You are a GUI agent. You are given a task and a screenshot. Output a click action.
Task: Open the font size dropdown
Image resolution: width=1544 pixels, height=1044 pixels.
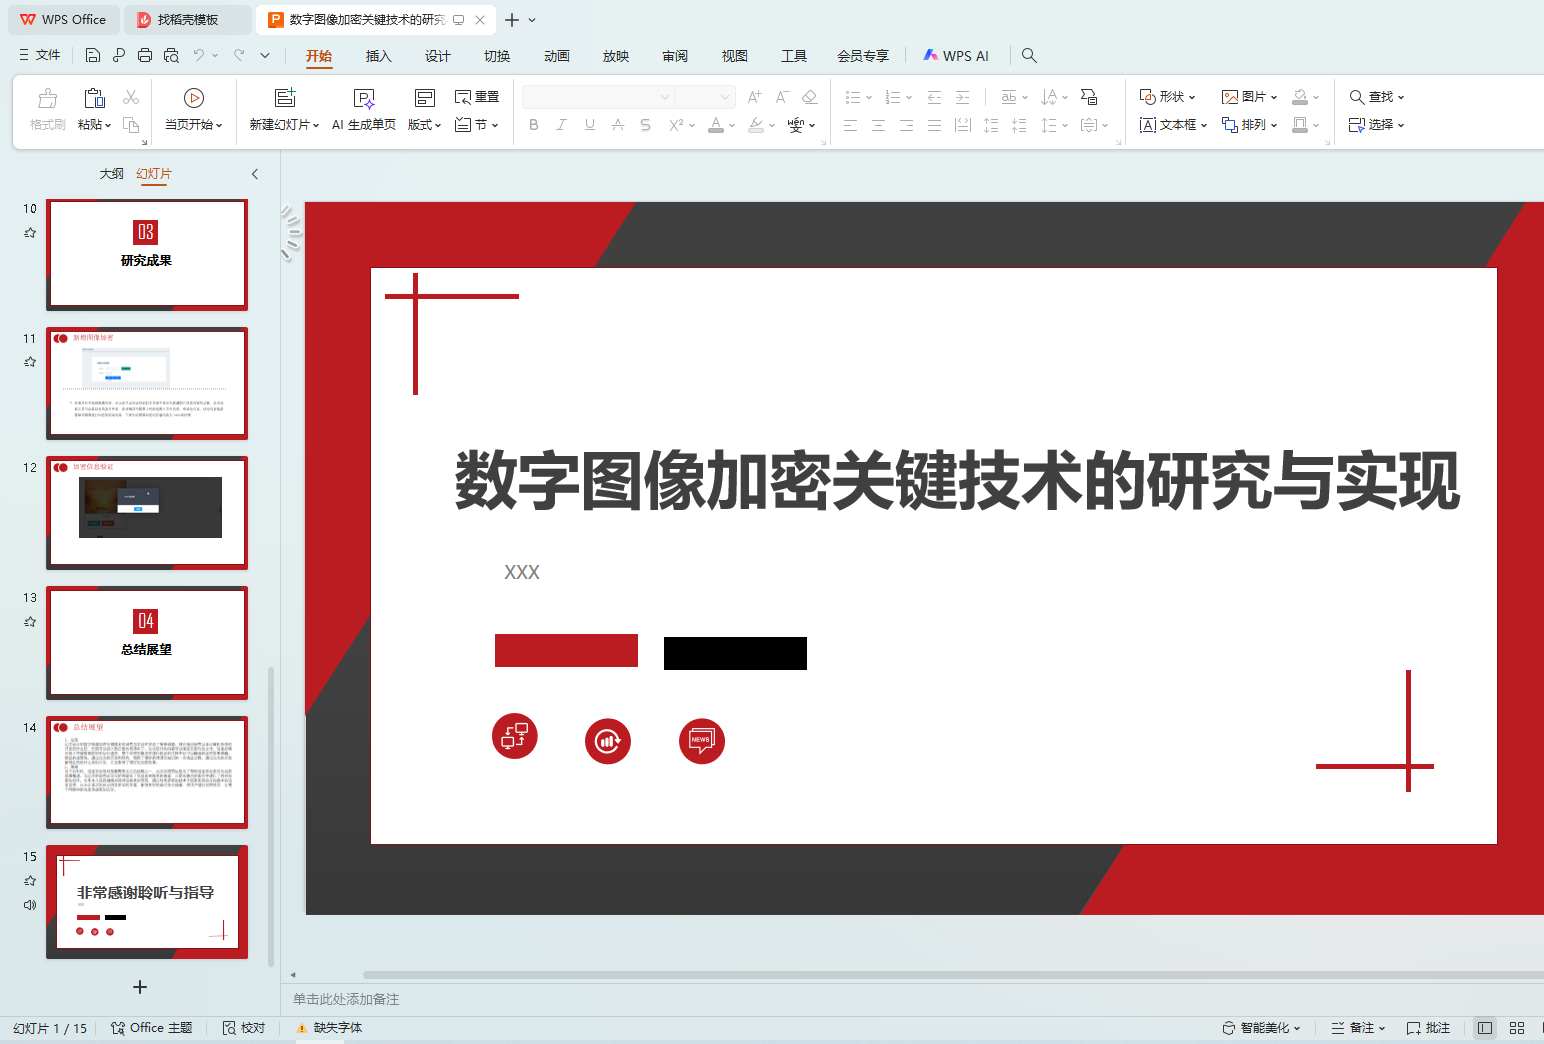pyautogui.click(x=725, y=97)
